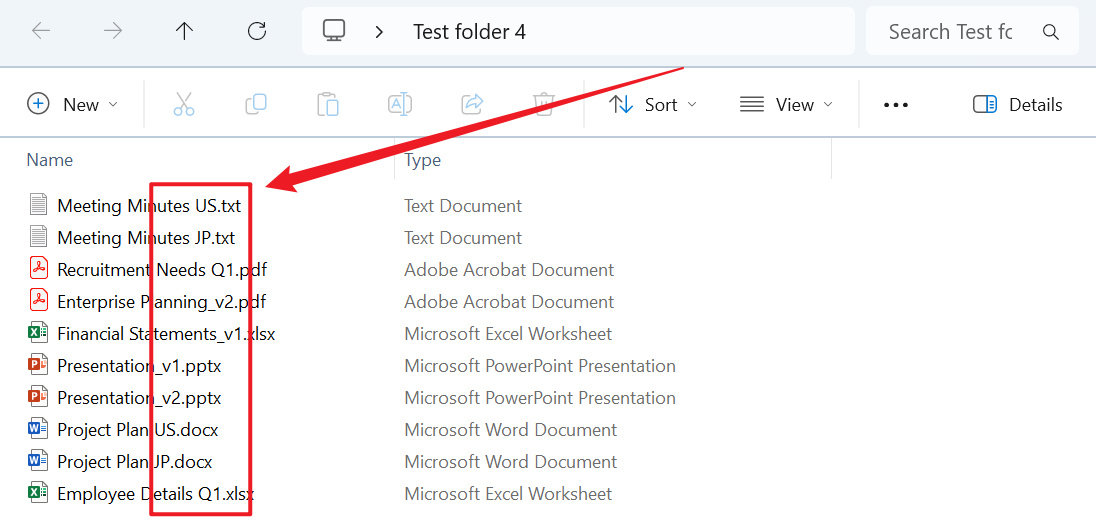The width and height of the screenshot is (1096, 532).
Task: Click the Forward navigation arrow
Action: click(x=113, y=31)
